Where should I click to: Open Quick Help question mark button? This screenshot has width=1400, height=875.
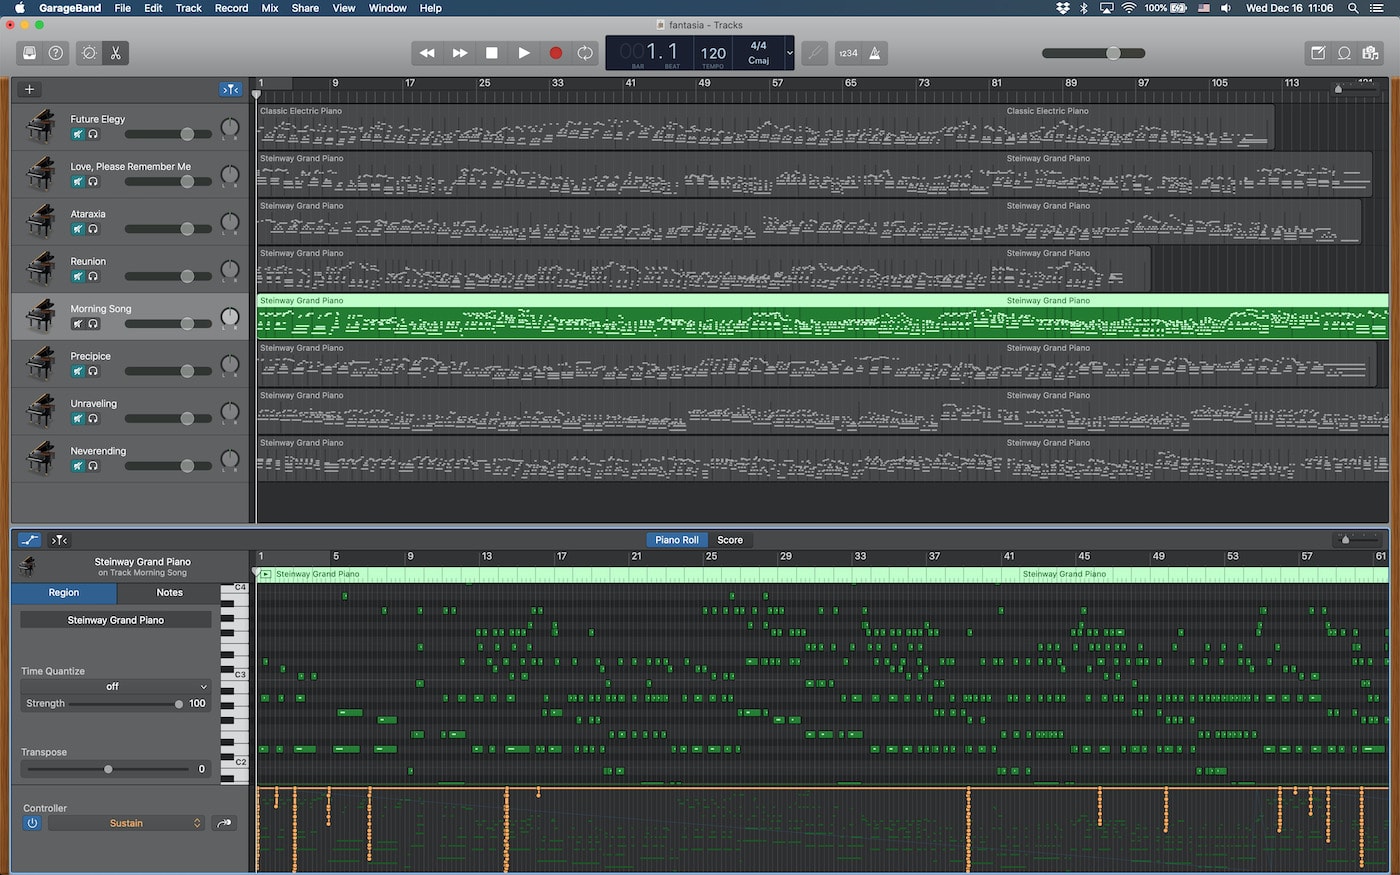click(x=56, y=53)
